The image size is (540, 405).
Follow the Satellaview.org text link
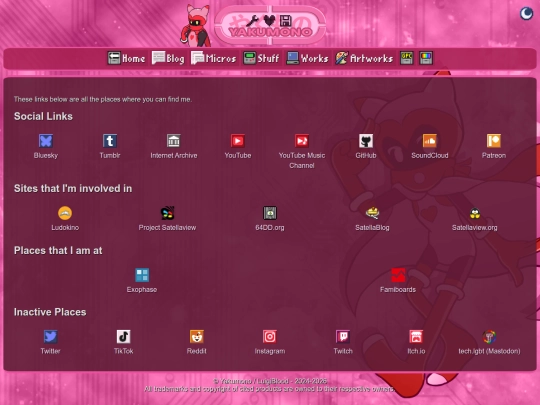click(x=475, y=227)
